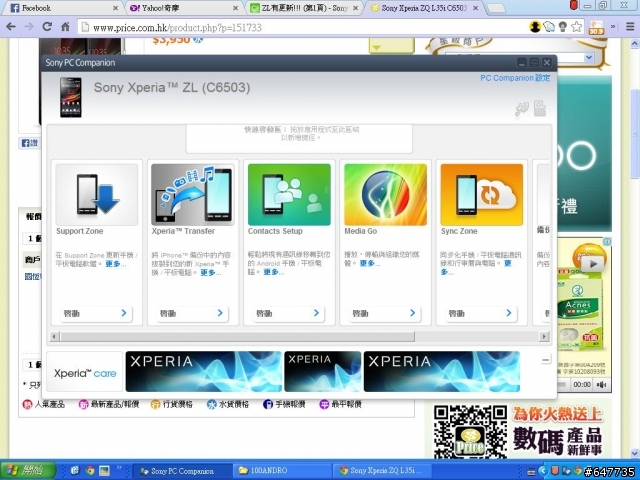Collapse the banner strip with minus button

[545, 360]
